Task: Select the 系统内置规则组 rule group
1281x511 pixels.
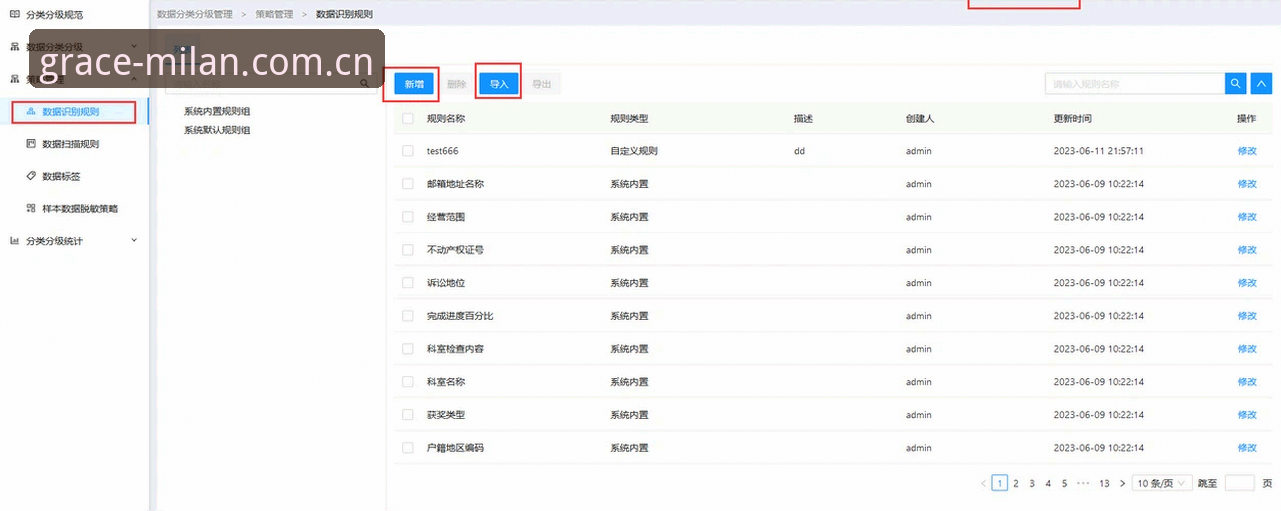Action: [217, 111]
